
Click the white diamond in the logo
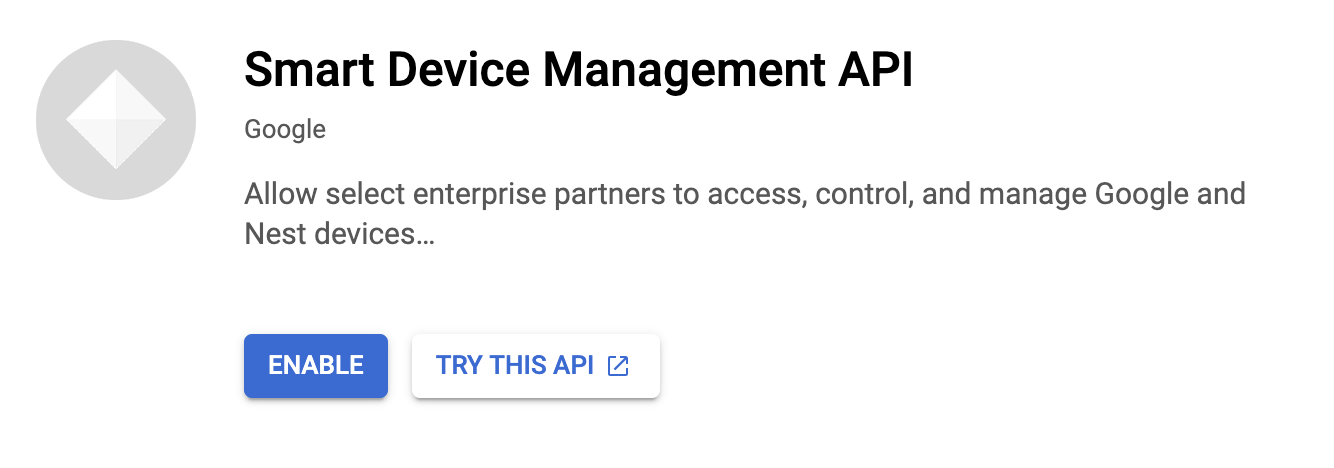click(116, 121)
